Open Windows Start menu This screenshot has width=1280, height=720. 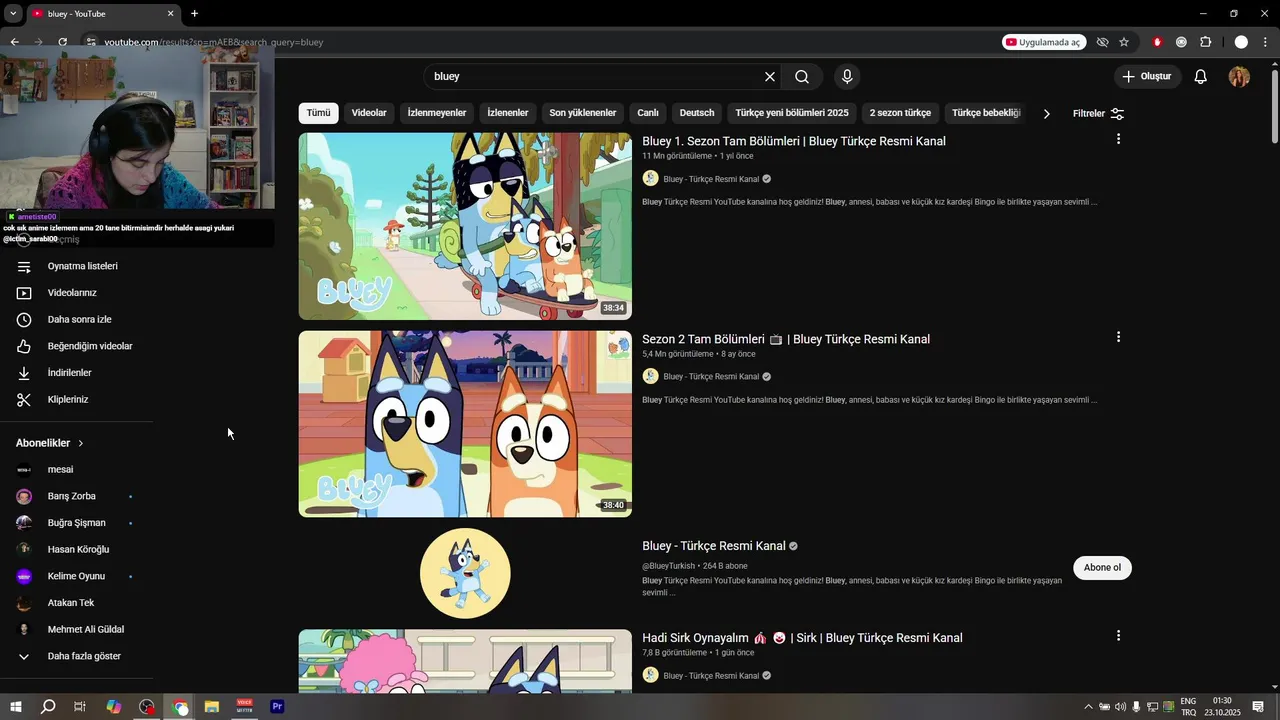coord(15,706)
